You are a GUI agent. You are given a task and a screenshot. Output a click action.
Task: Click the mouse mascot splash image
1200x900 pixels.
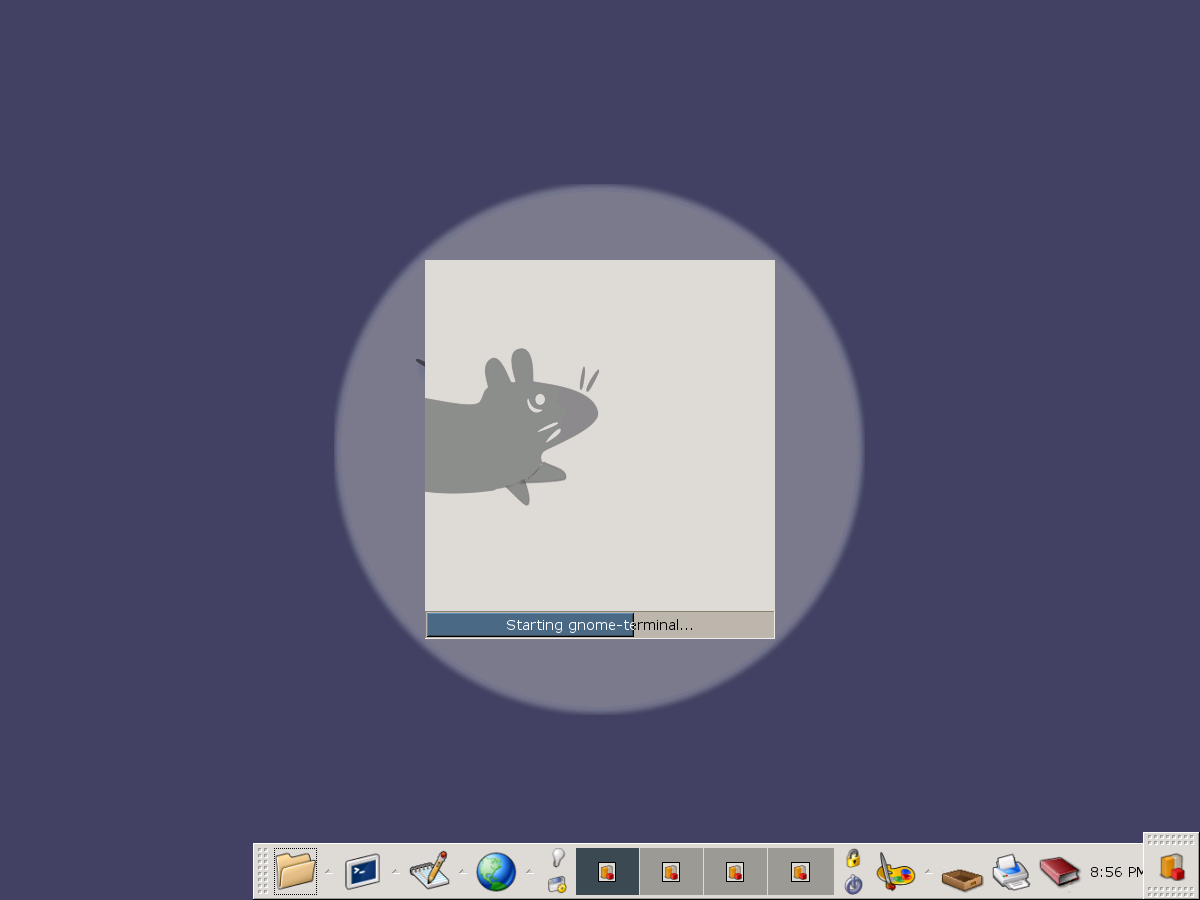(600, 435)
